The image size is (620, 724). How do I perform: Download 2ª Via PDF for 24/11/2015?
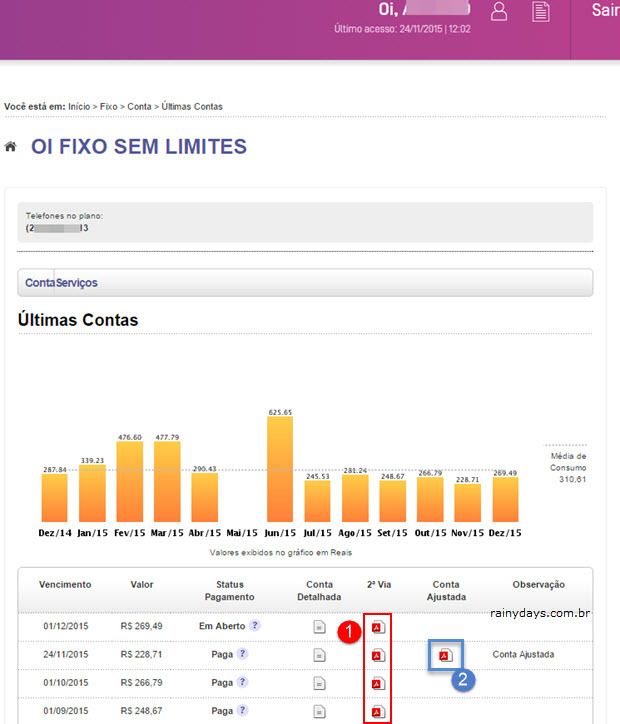click(x=378, y=655)
